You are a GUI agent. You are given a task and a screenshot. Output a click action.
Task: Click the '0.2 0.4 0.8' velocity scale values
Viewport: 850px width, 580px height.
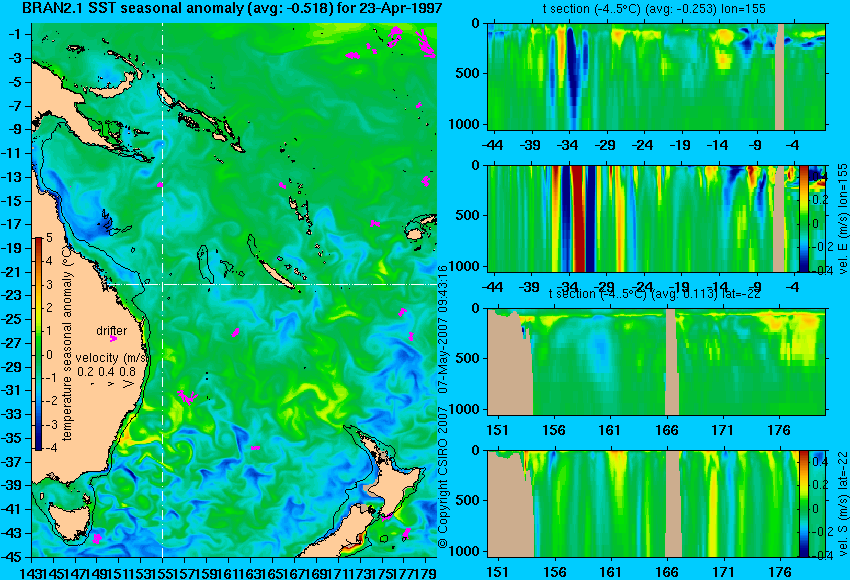click(106, 372)
